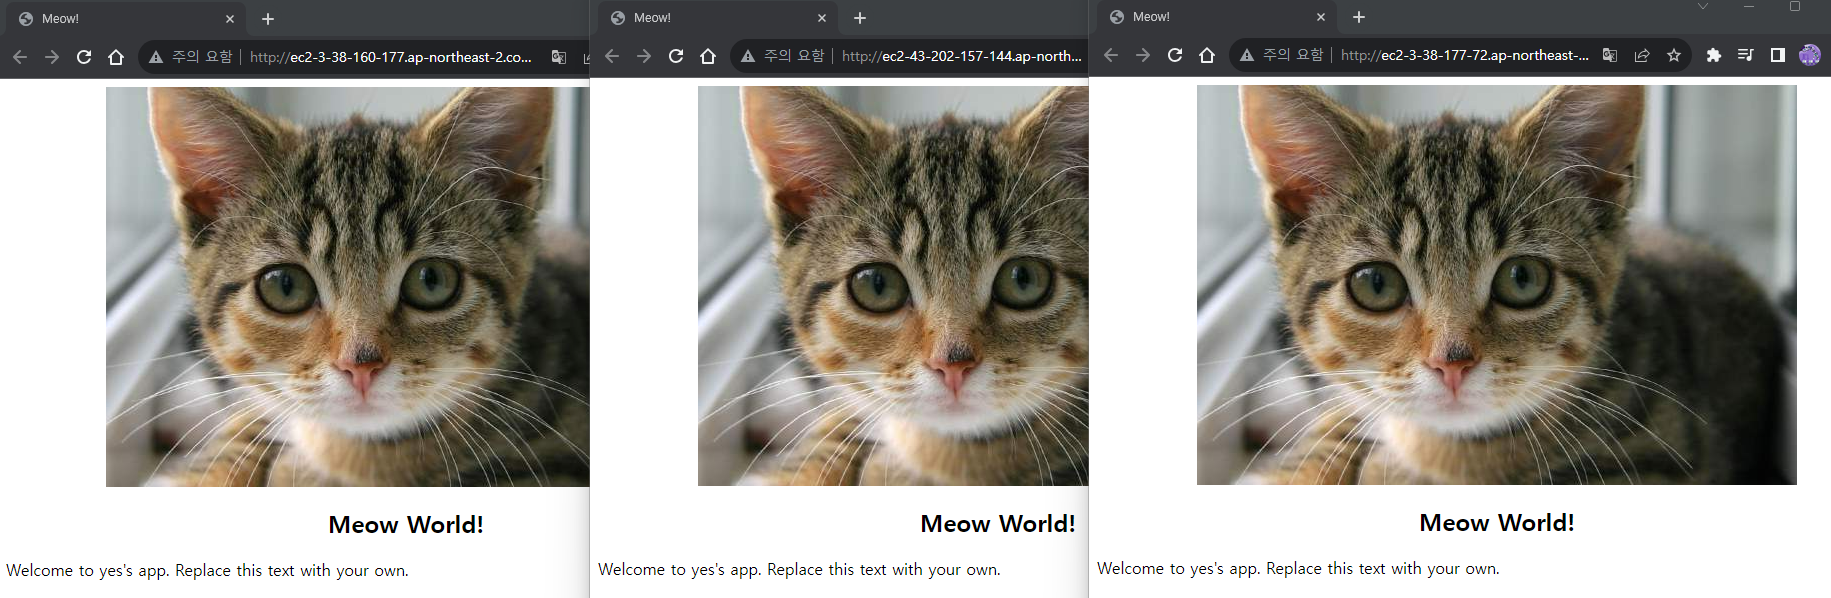Open the Extensions puzzle icon
The width and height of the screenshot is (1831, 598).
pos(1714,55)
